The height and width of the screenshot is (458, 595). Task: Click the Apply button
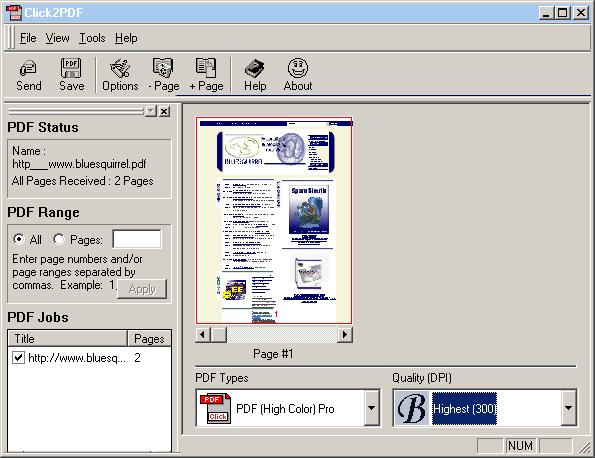[142, 289]
